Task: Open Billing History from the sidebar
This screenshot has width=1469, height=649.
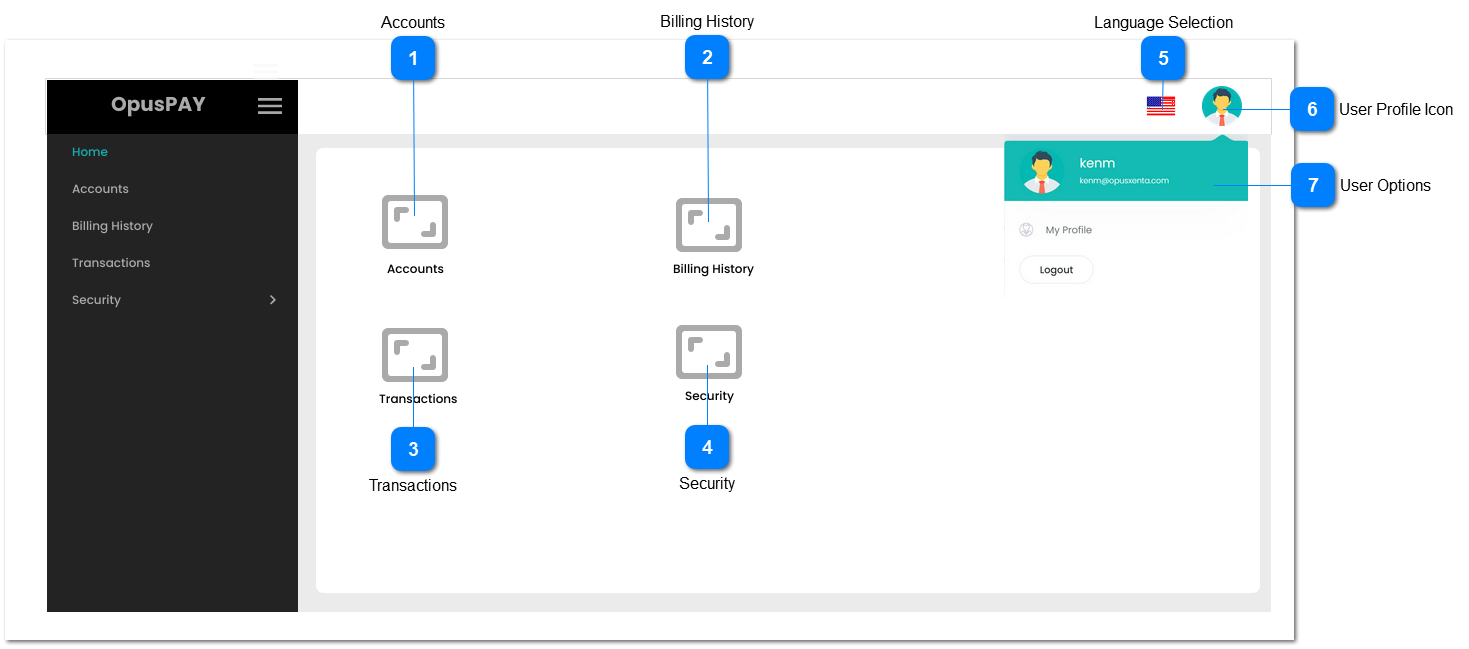Action: pos(112,226)
